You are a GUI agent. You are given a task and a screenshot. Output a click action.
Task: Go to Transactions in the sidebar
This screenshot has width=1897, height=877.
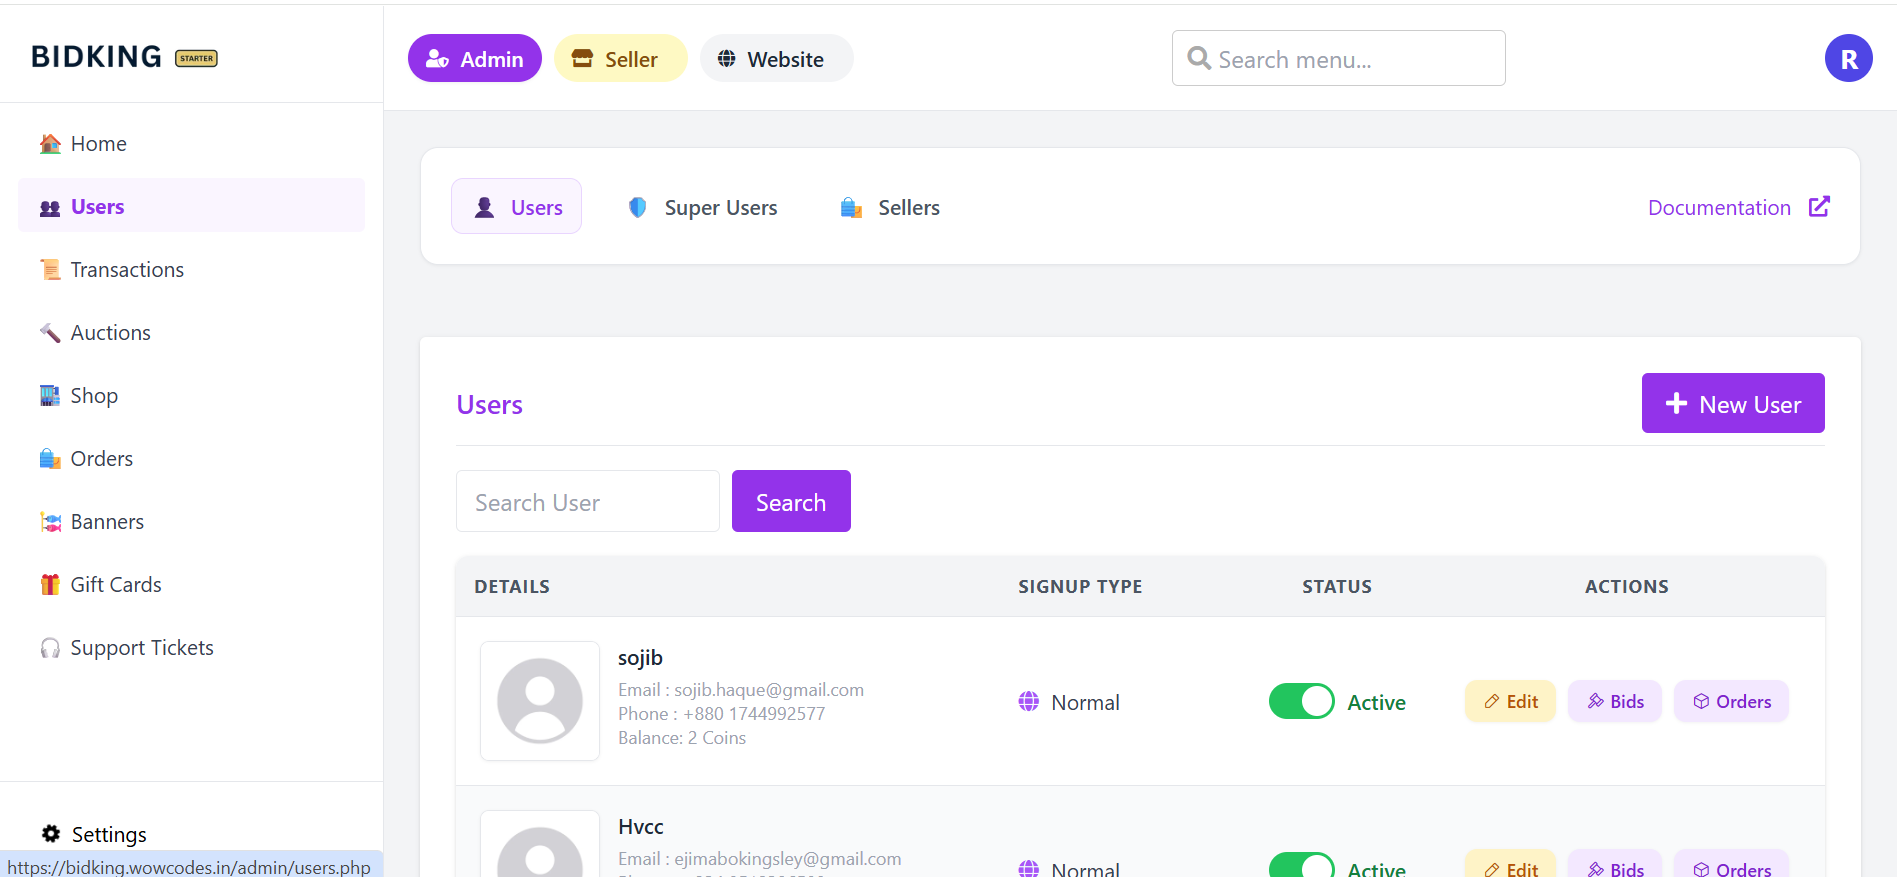click(x=191, y=270)
